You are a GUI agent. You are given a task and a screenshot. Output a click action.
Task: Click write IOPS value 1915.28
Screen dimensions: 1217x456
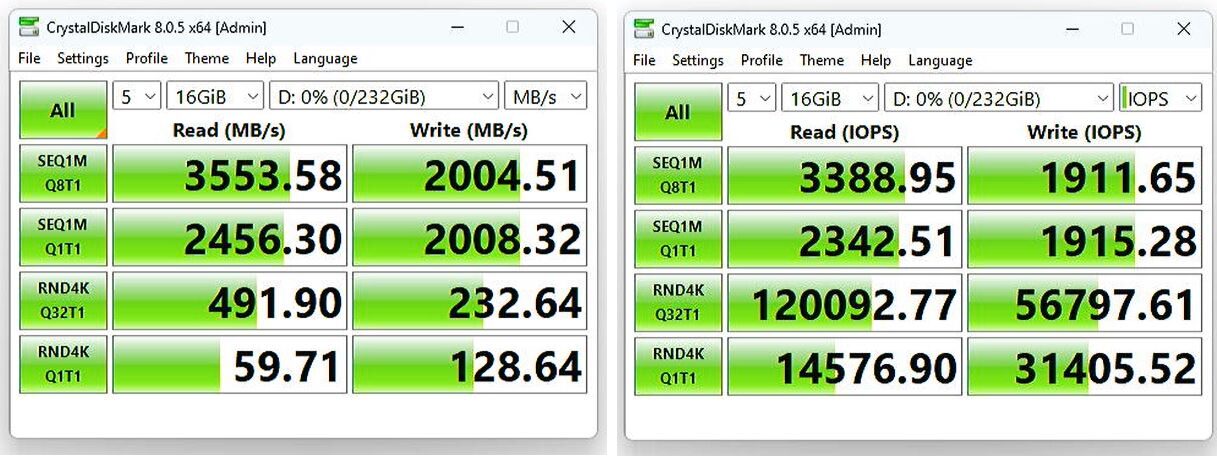(x=1084, y=239)
